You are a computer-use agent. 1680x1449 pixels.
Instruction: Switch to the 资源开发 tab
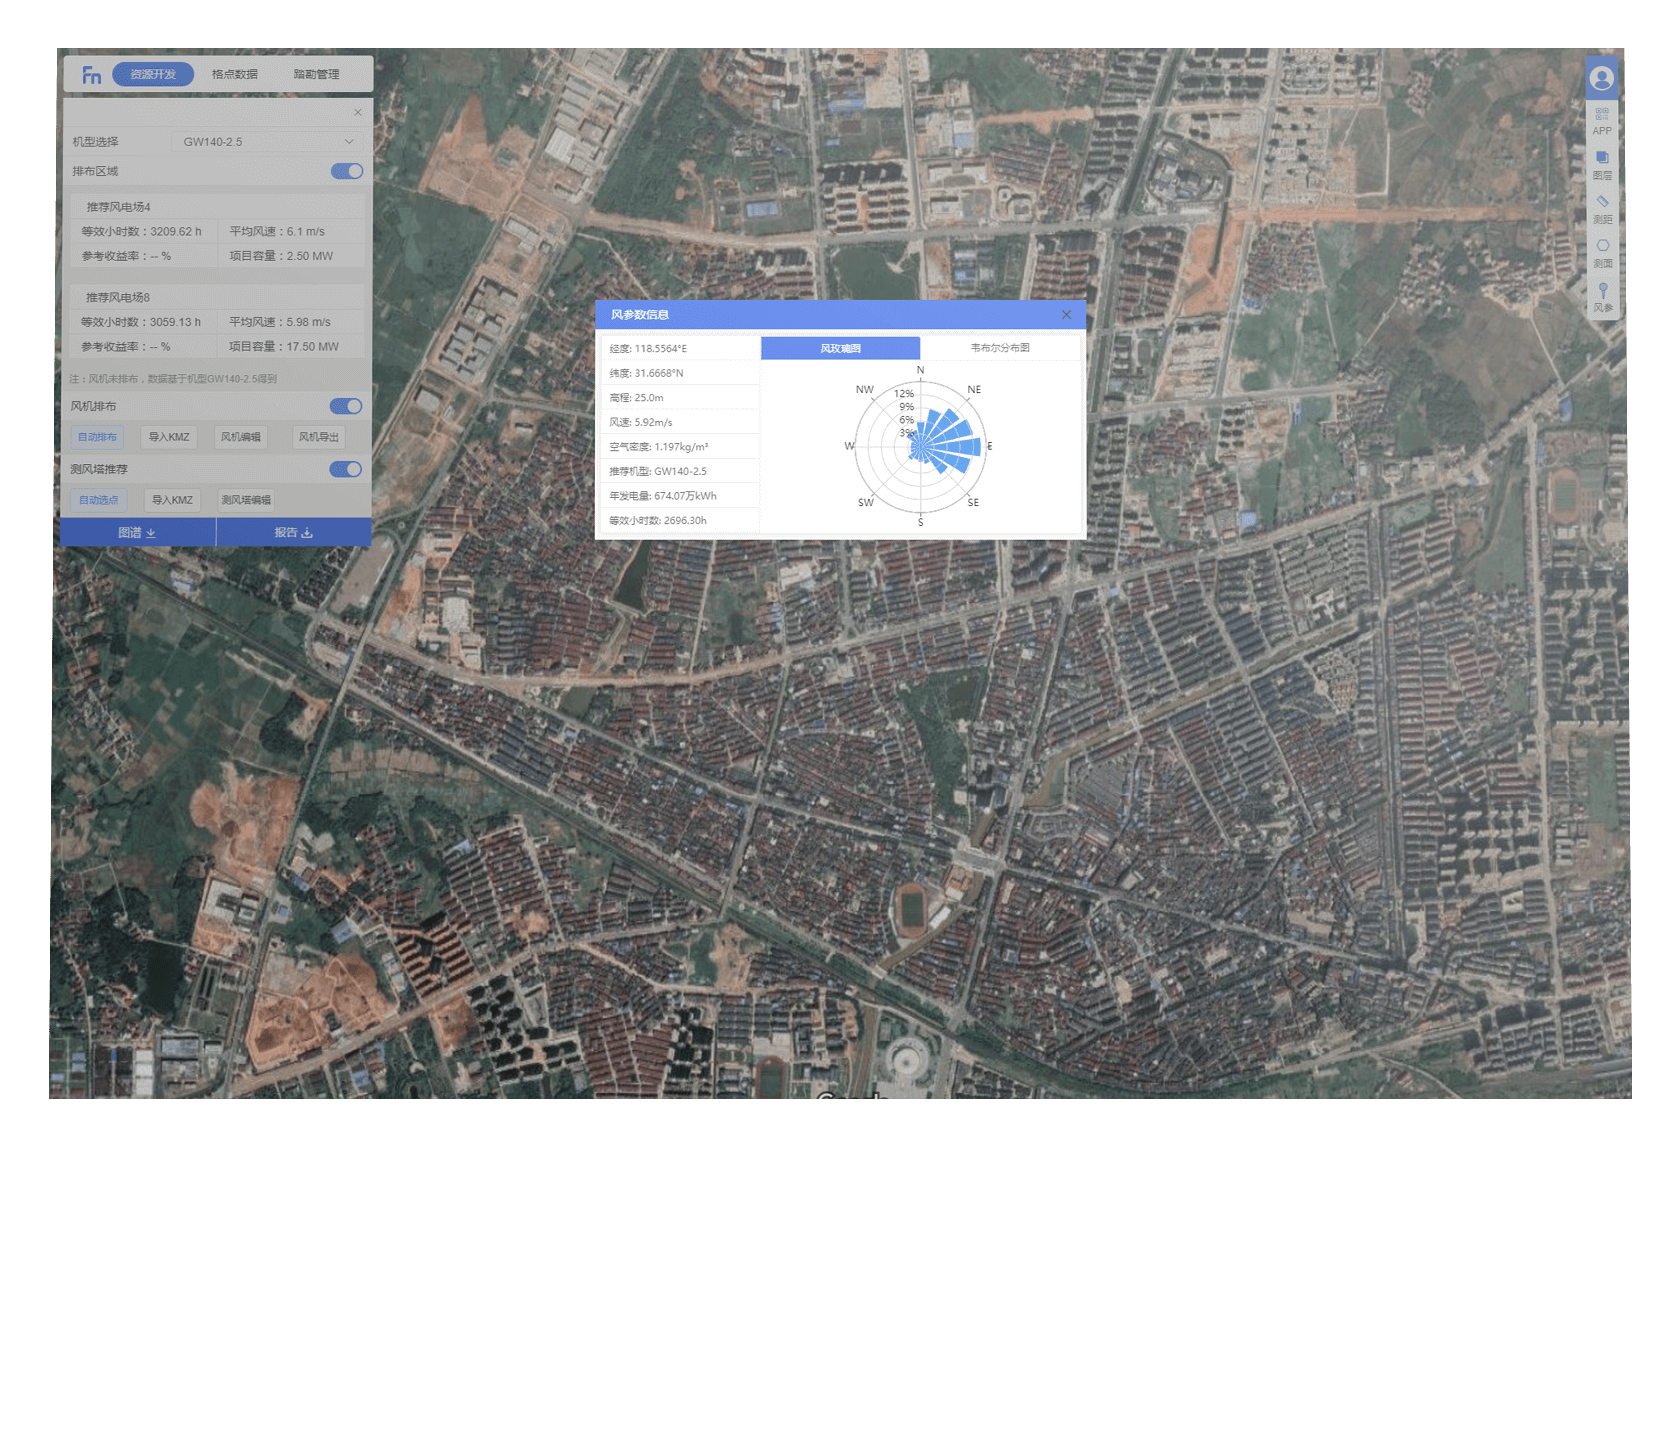(153, 74)
